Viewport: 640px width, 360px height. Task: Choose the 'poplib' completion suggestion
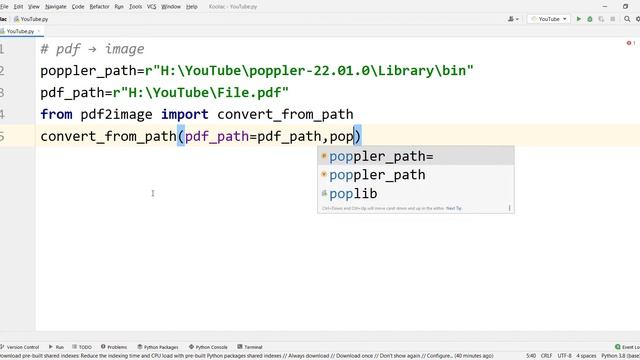416,193
